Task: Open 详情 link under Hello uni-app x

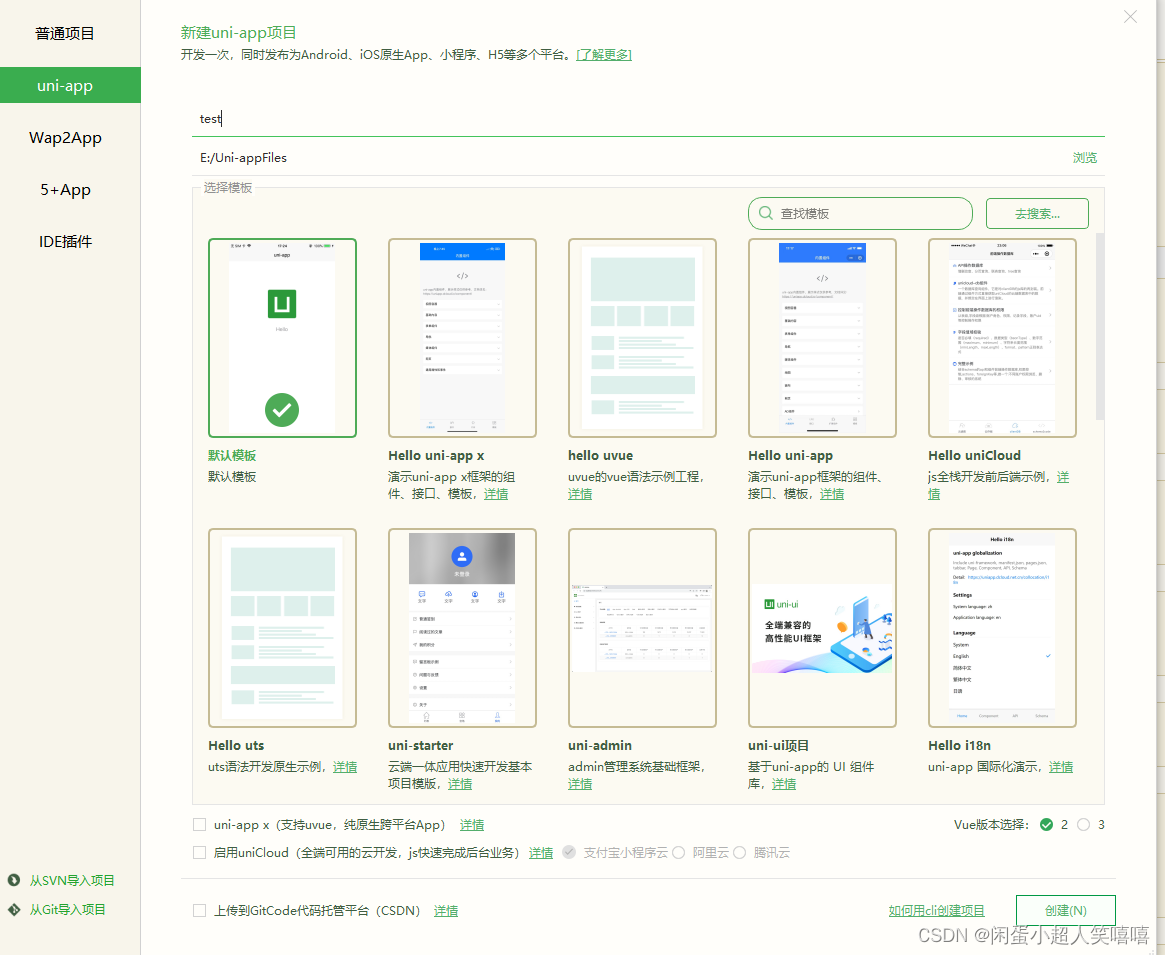Action: pyautogui.click(x=496, y=494)
